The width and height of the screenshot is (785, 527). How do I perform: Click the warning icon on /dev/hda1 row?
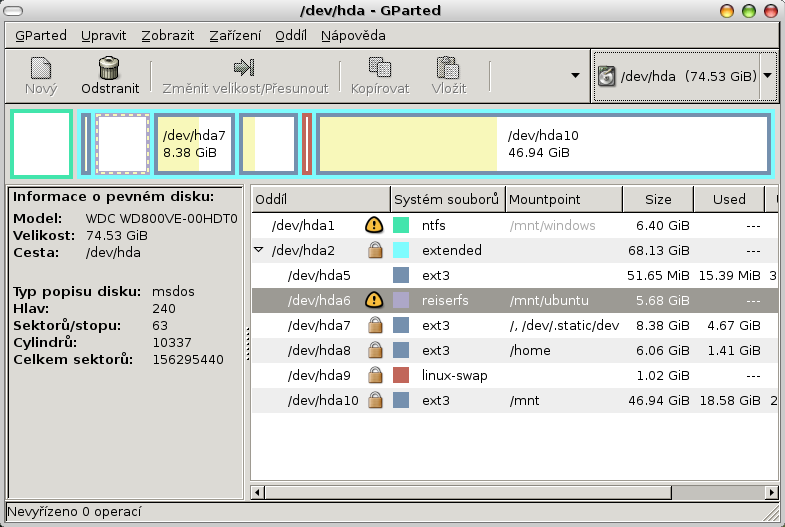[x=374, y=225]
